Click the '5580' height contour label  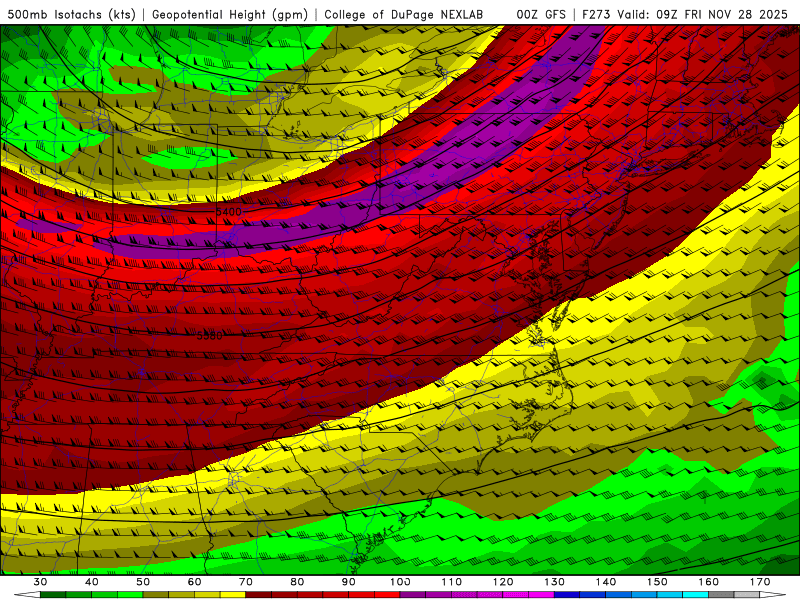pos(210,335)
